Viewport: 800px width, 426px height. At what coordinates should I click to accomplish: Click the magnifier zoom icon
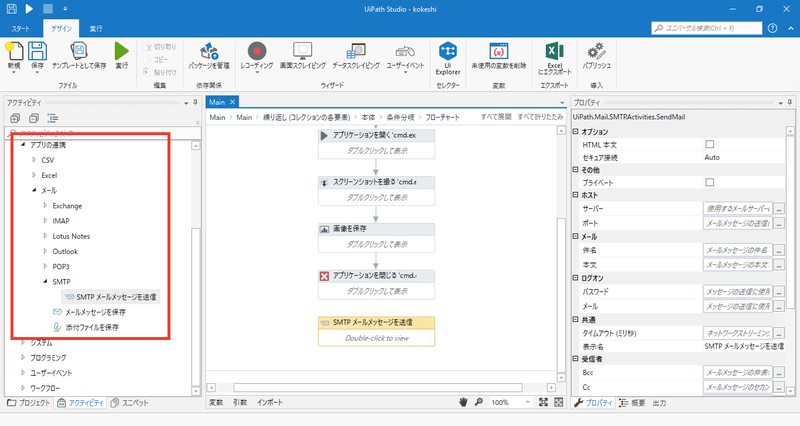point(479,402)
